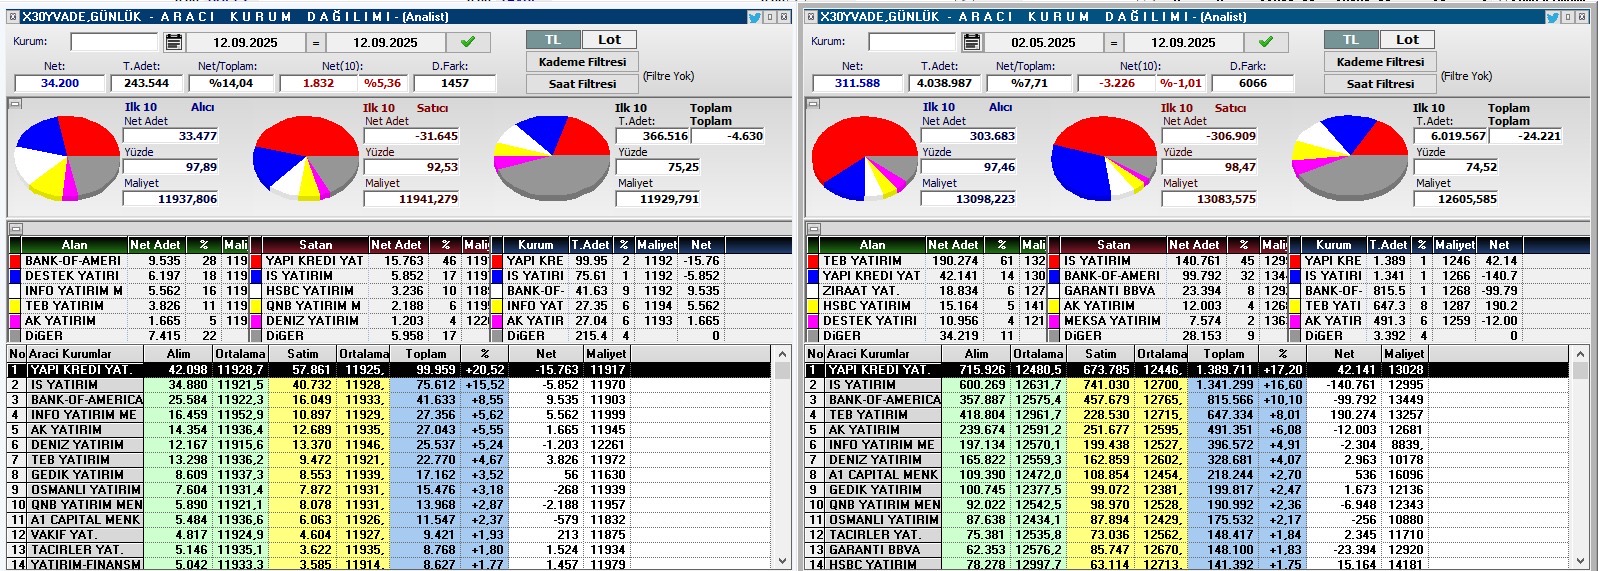The image size is (1598, 571).
Task: Open calendar picker in left window
Action: (x=174, y=42)
